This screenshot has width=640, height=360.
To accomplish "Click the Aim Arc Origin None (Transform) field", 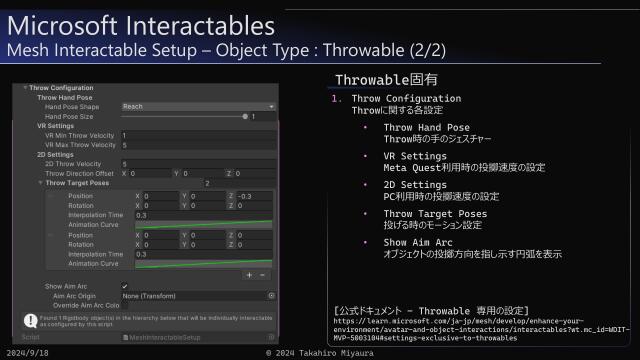I will 194,296.
